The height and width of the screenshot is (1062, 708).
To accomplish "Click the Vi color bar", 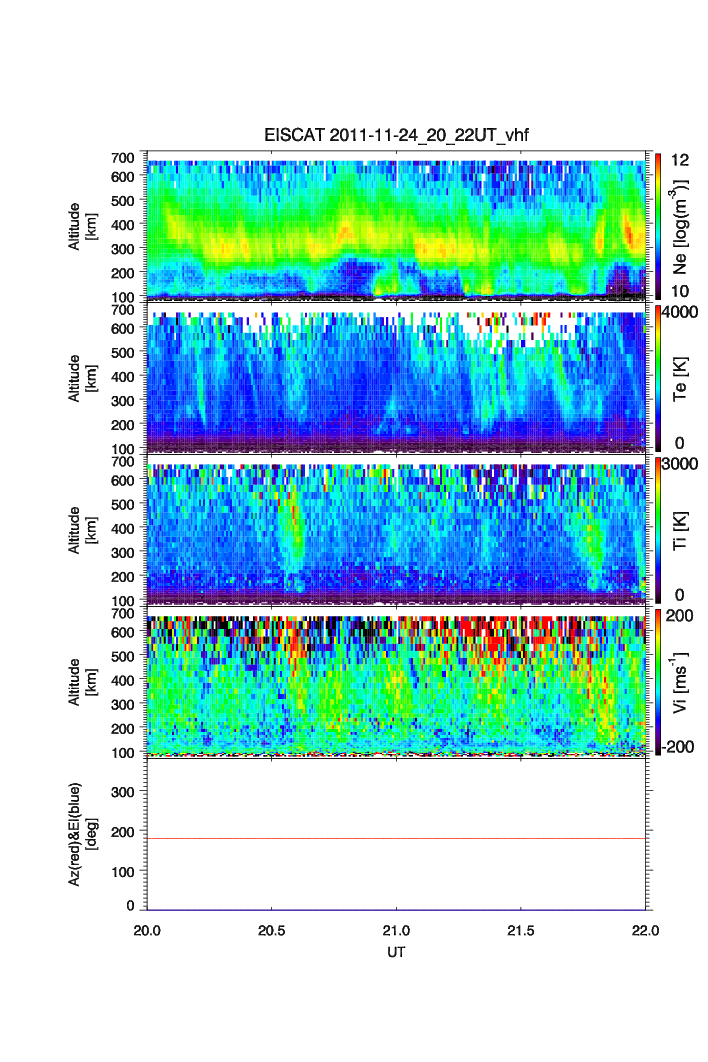I will [x=658, y=682].
